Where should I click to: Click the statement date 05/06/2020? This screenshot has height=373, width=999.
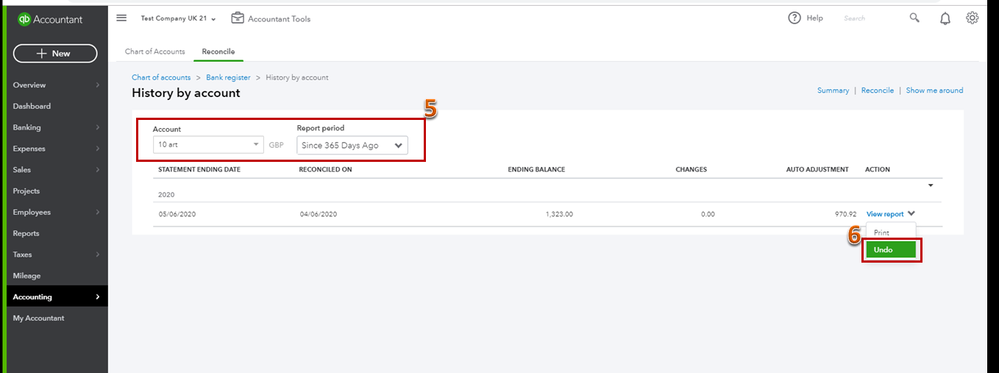(177, 215)
